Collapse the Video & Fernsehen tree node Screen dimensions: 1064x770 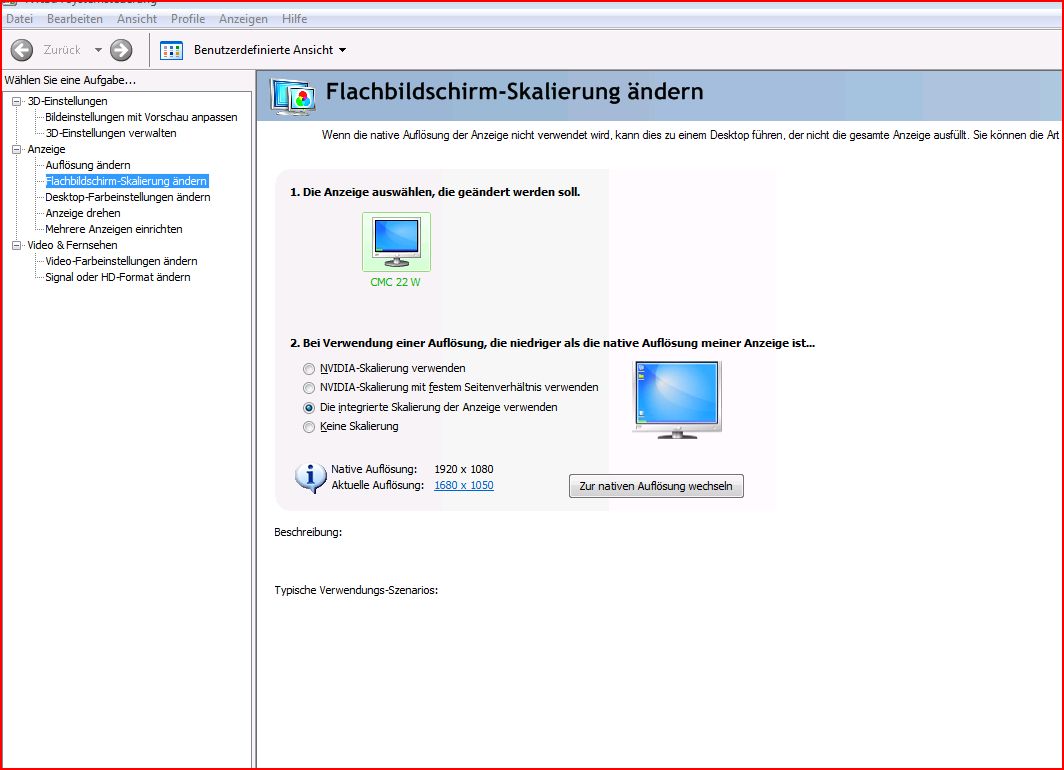pyautogui.click(x=17, y=245)
